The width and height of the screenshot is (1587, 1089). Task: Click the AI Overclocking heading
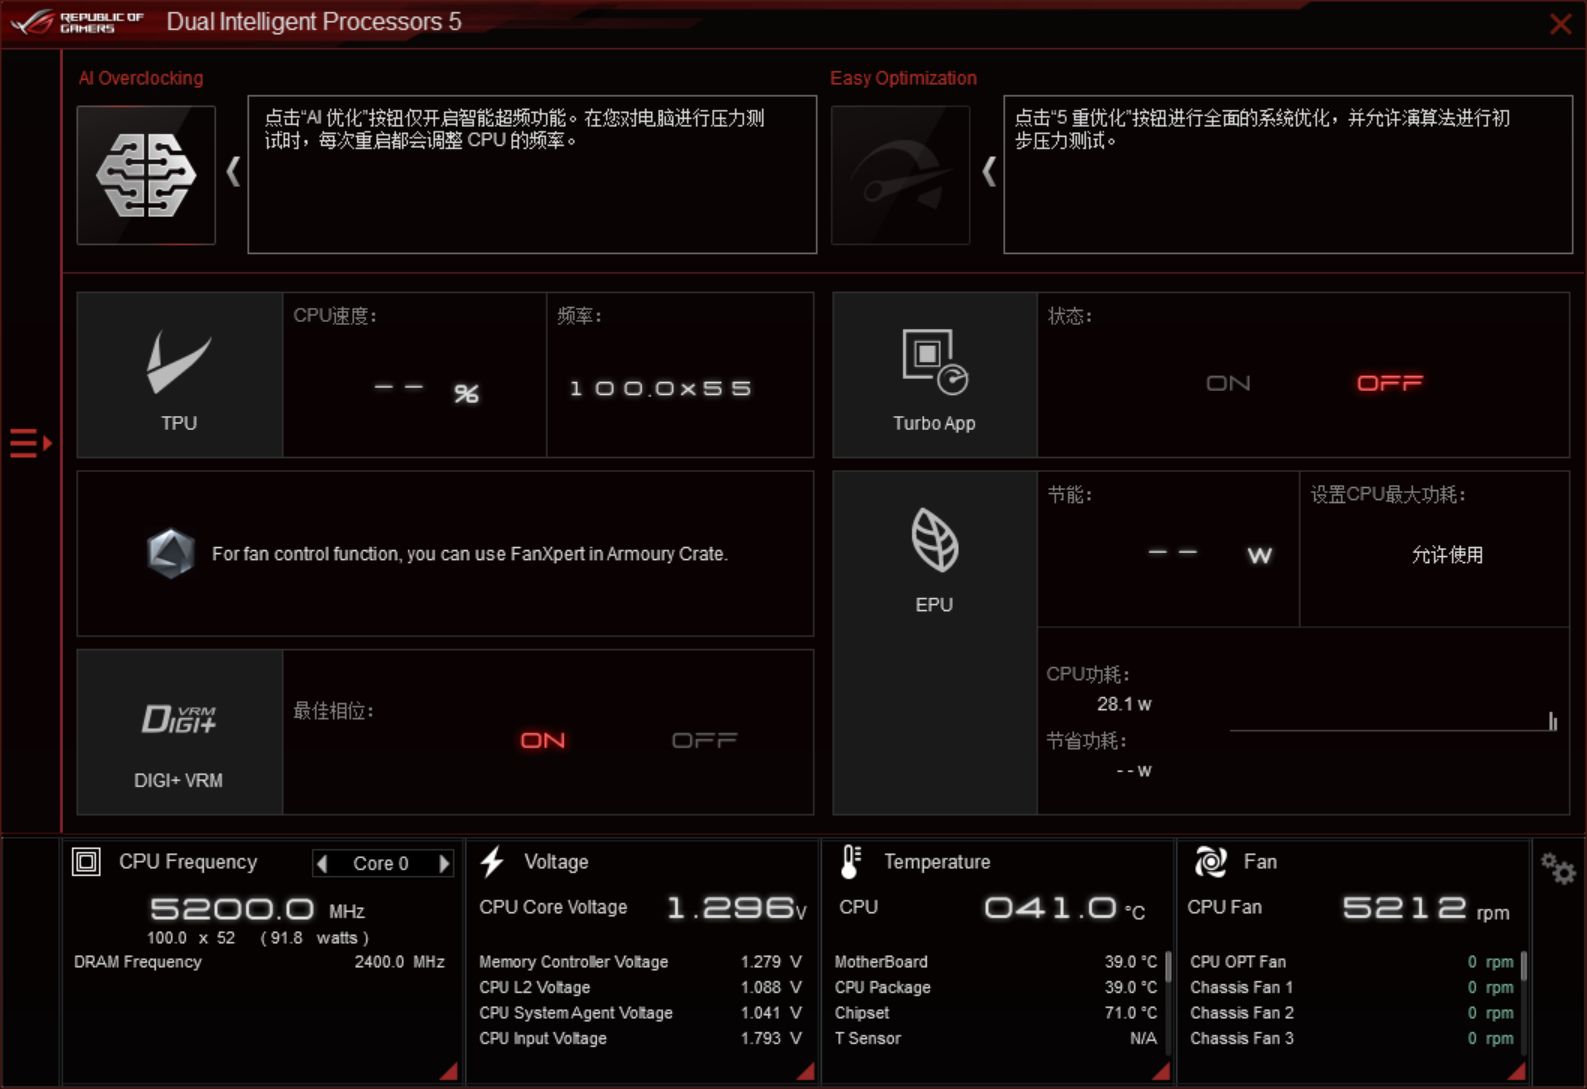pyautogui.click(x=141, y=78)
